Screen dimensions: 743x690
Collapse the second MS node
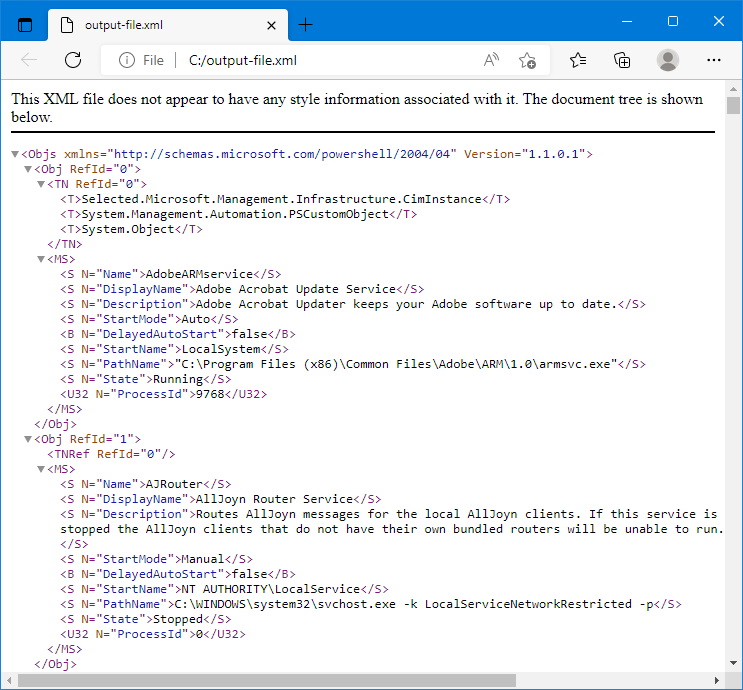[41, 469]
